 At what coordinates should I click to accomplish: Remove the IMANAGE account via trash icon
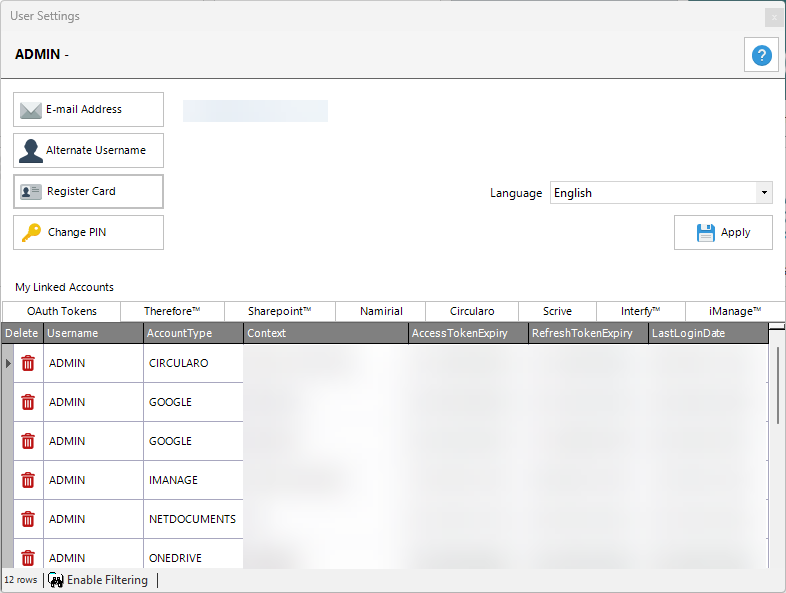(x=28, y=480)
